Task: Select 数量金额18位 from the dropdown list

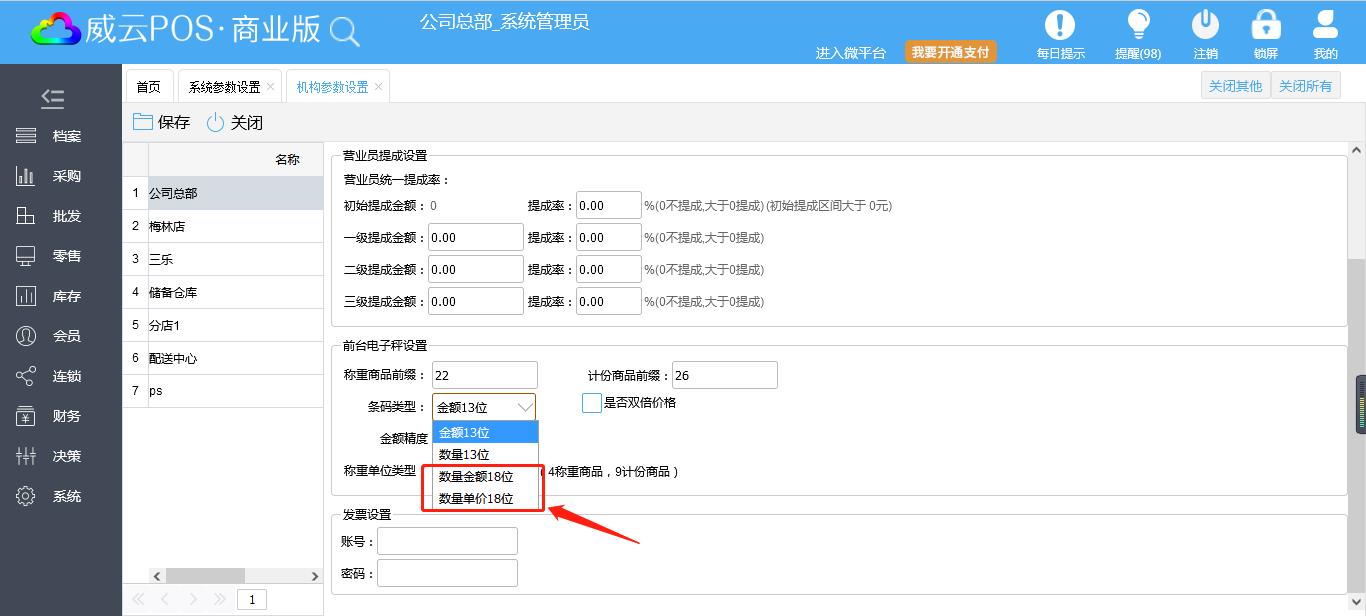Action: coord(476,477)
